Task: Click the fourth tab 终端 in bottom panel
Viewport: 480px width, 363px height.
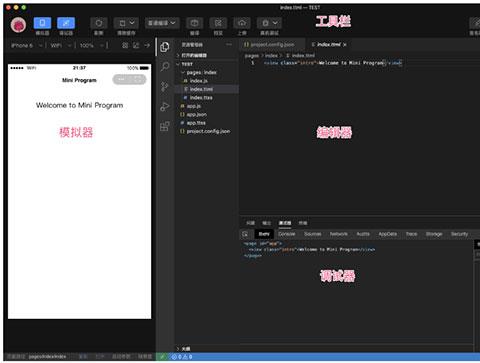Action: [x=303, y=223]
